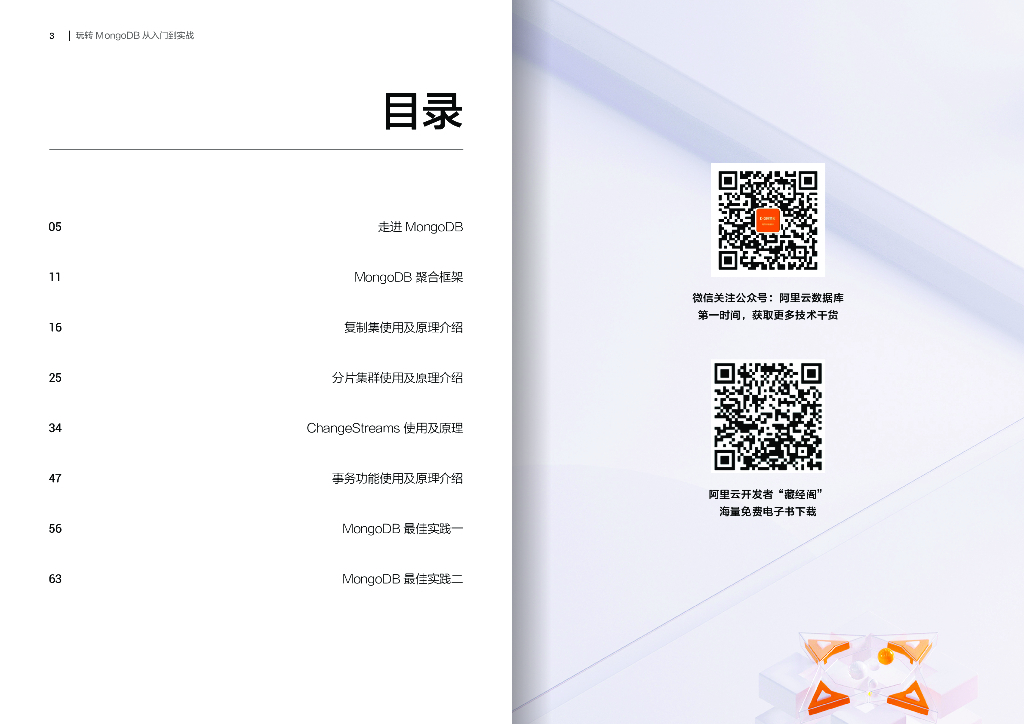Click the '目录' heading
The image size is (1024, 724).
423,111
